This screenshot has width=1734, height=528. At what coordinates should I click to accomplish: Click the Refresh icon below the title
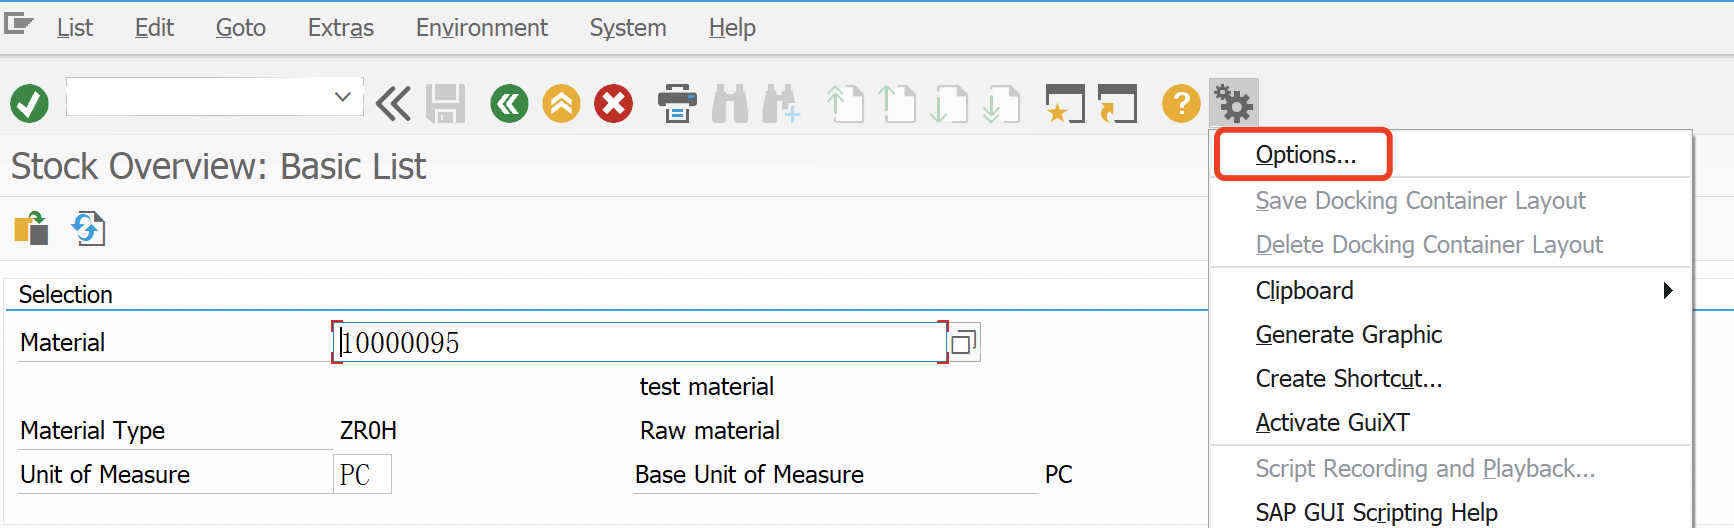[88, 229]
